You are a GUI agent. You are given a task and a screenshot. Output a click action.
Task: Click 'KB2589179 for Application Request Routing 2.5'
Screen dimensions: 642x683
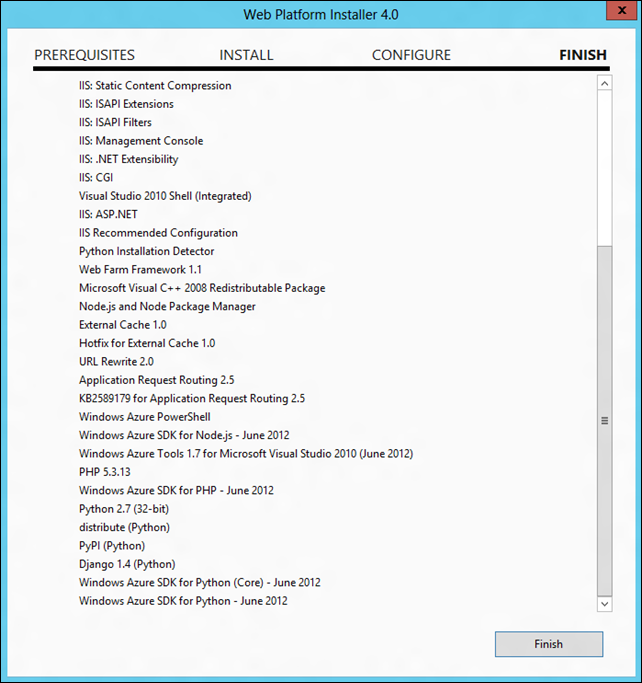click(x=192, y=398)
